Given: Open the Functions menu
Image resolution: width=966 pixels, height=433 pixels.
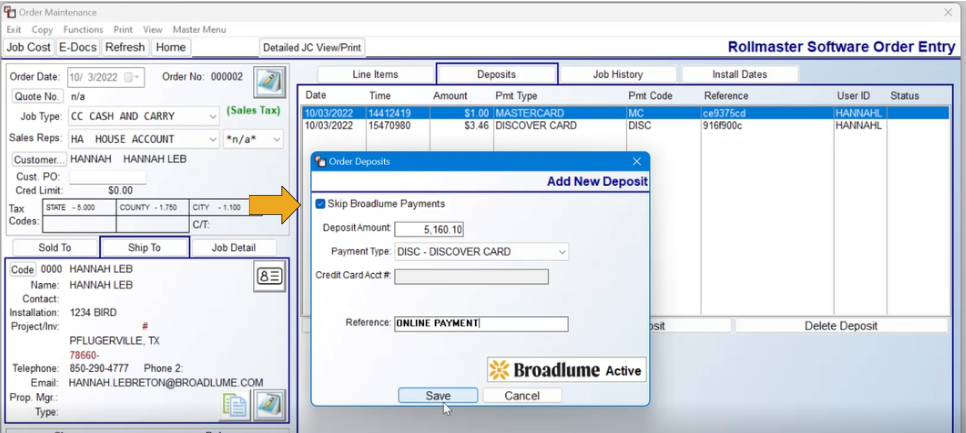Looking at the screenshot, I should pyautogui.click(x=83, y=30).
